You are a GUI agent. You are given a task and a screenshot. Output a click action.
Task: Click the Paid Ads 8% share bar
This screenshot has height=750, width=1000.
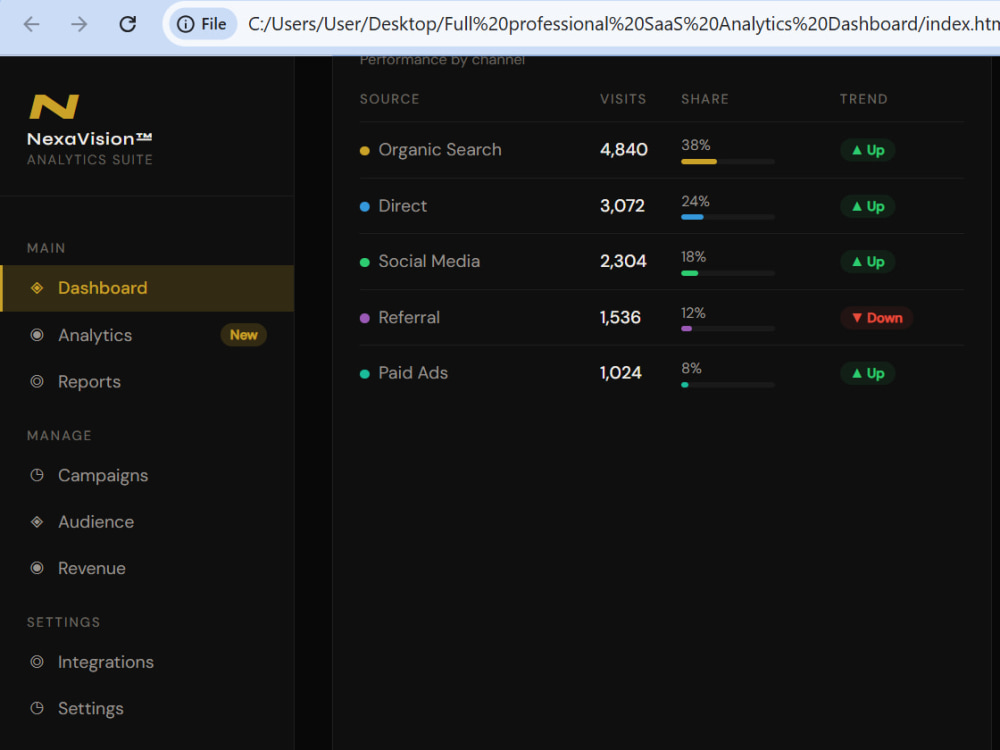[x=728, y=385]
